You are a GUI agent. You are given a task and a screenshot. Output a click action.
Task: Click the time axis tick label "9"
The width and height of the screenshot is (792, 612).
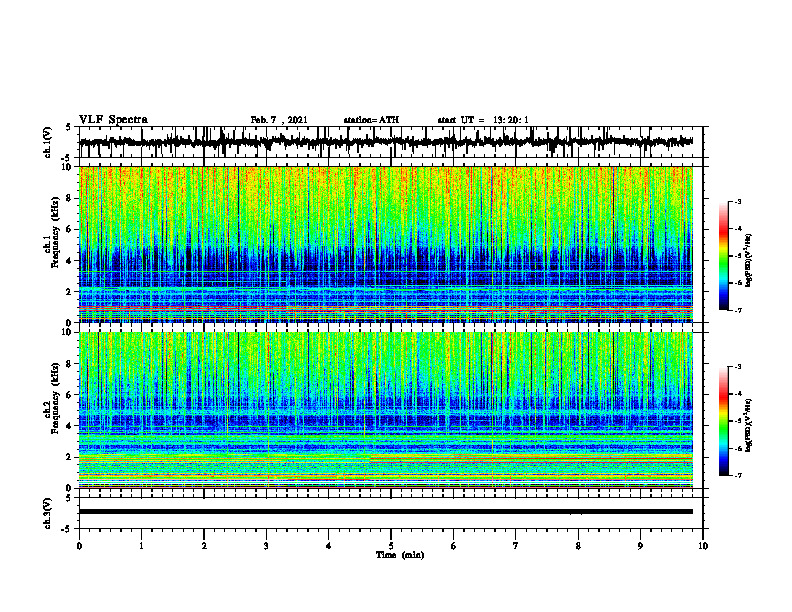(x=640, y=546)
